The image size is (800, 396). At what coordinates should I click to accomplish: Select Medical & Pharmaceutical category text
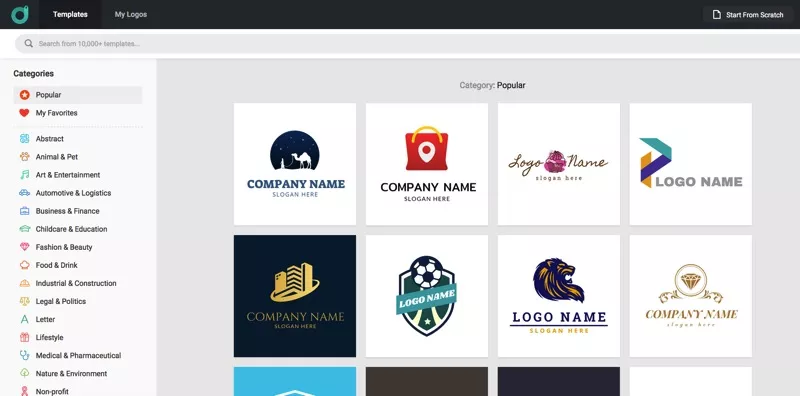tap(79, 355)
